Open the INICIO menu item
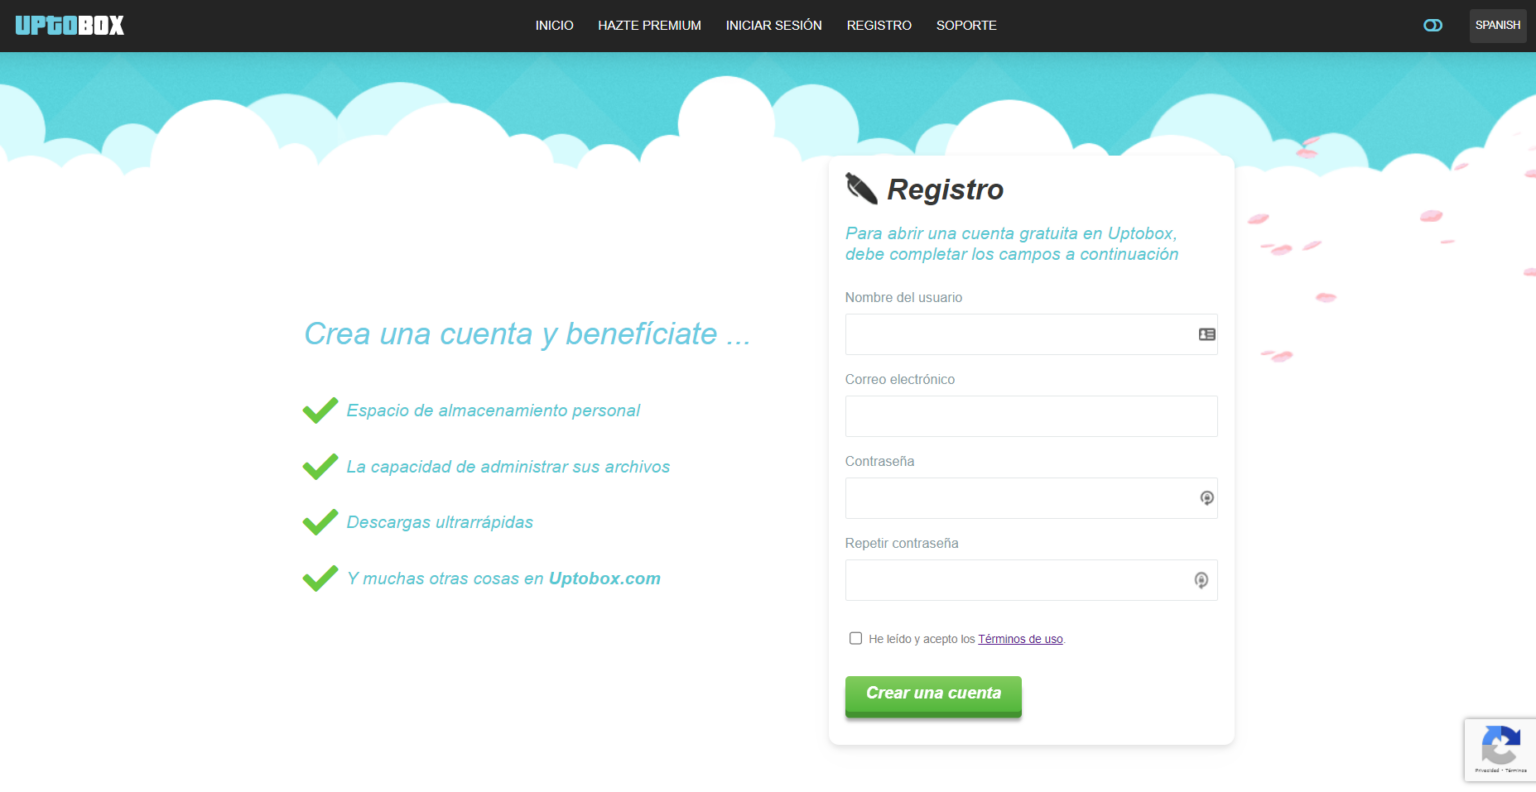 554,25
